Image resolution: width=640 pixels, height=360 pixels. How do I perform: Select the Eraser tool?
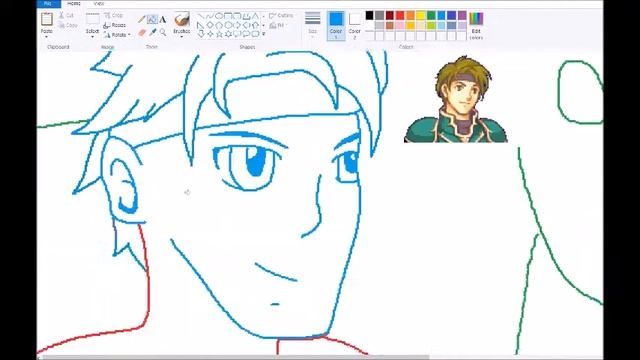click(142, 32)
